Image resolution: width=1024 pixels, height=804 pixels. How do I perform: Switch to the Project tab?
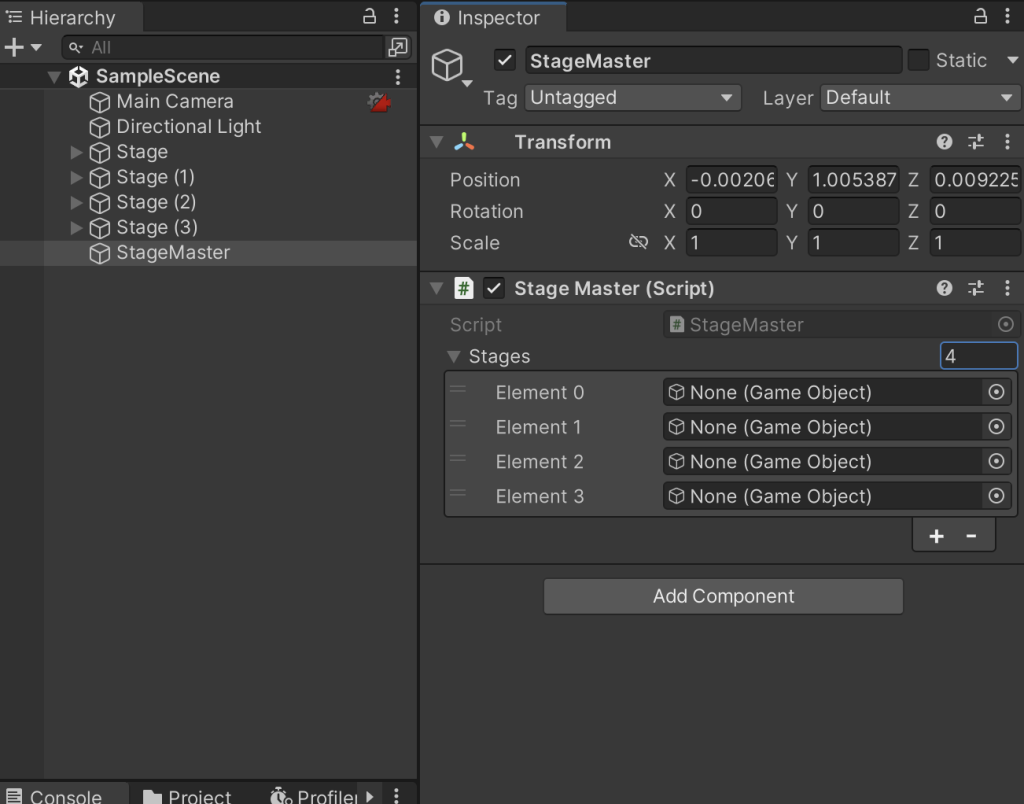188,794
